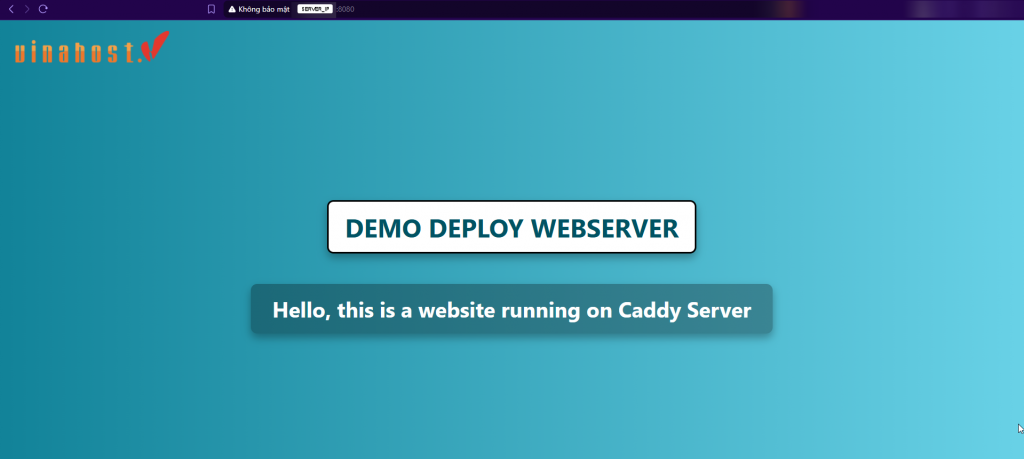Open the 'Không bảo mật' site info
Image resolution: width=1024 pixels, height=459 pixels.
(x=263, y=9)
